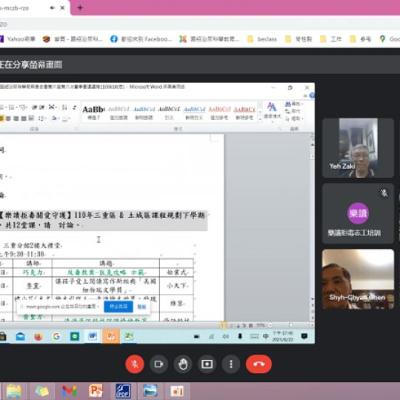The height and width of the screenshot is (400, 400).
Task: Click the volume icon in shared tray
Action: (226, 336)
